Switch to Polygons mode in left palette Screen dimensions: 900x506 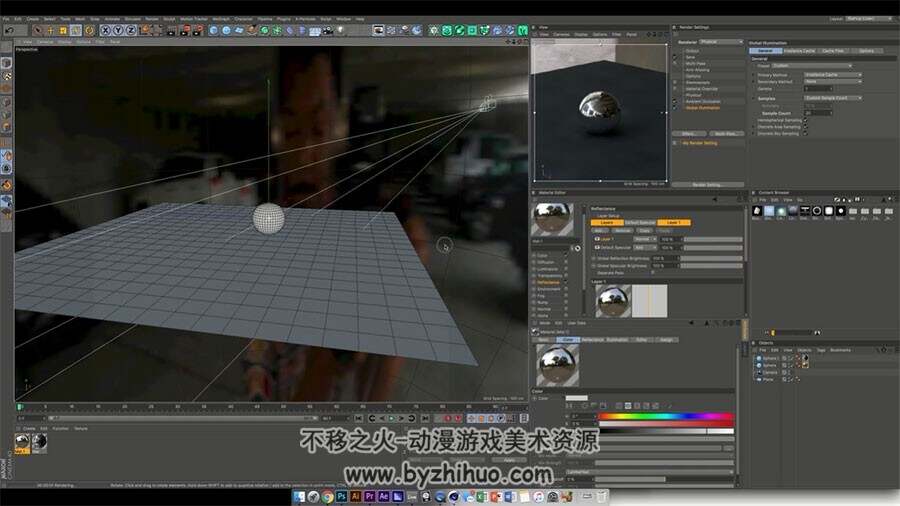tap(7, 127)
